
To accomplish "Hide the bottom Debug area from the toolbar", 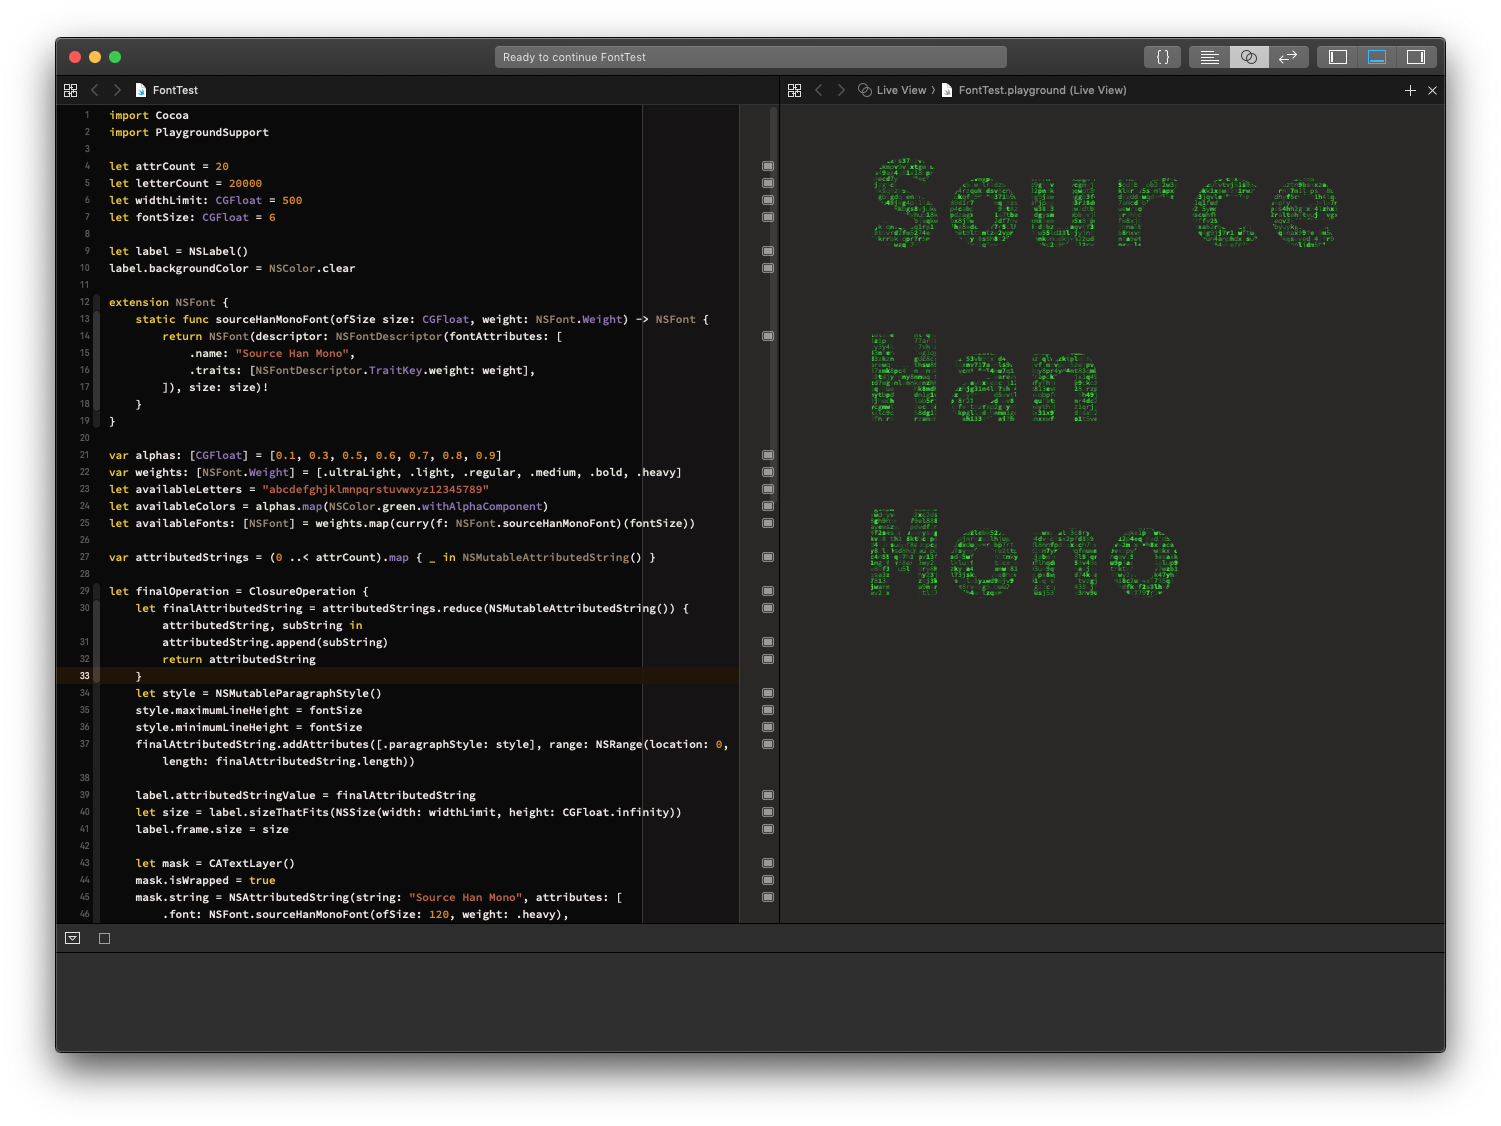I will [1377, 57].
